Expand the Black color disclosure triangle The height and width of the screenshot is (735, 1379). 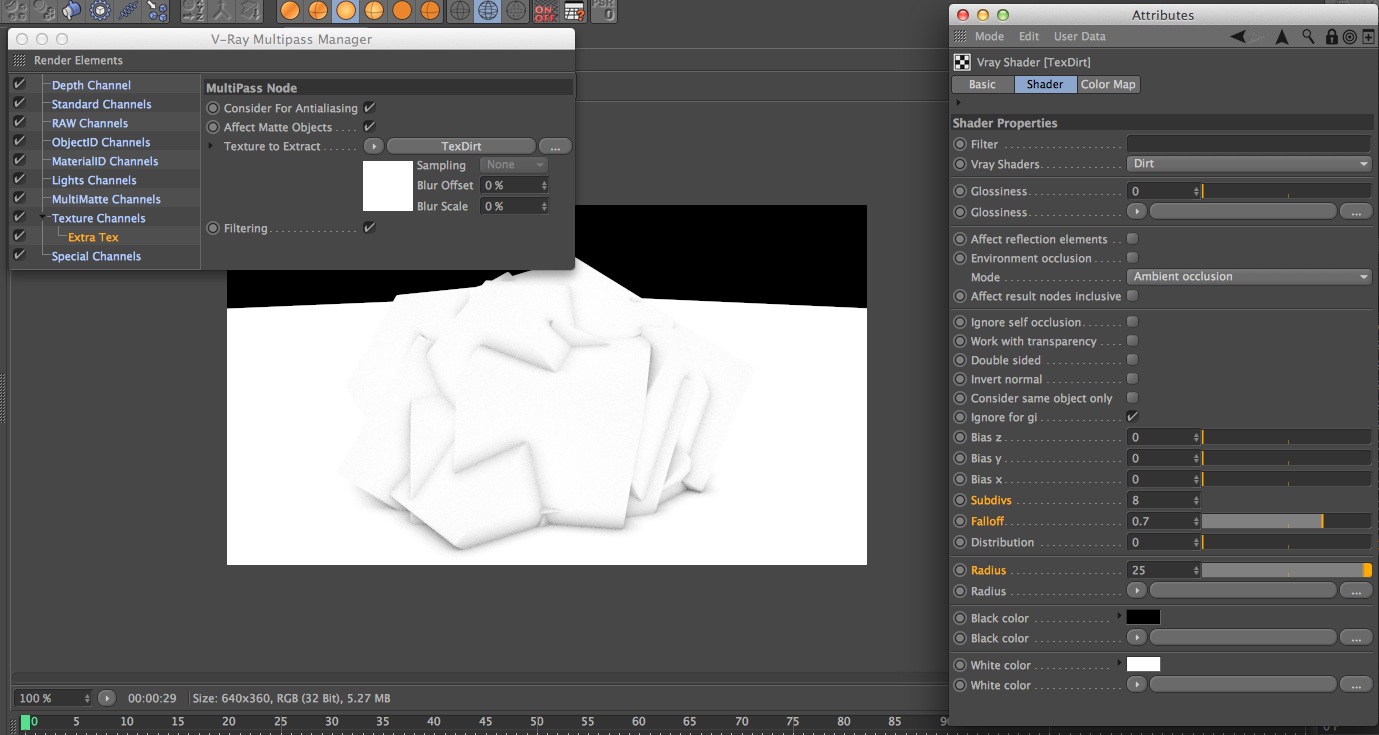(1120, 617)
